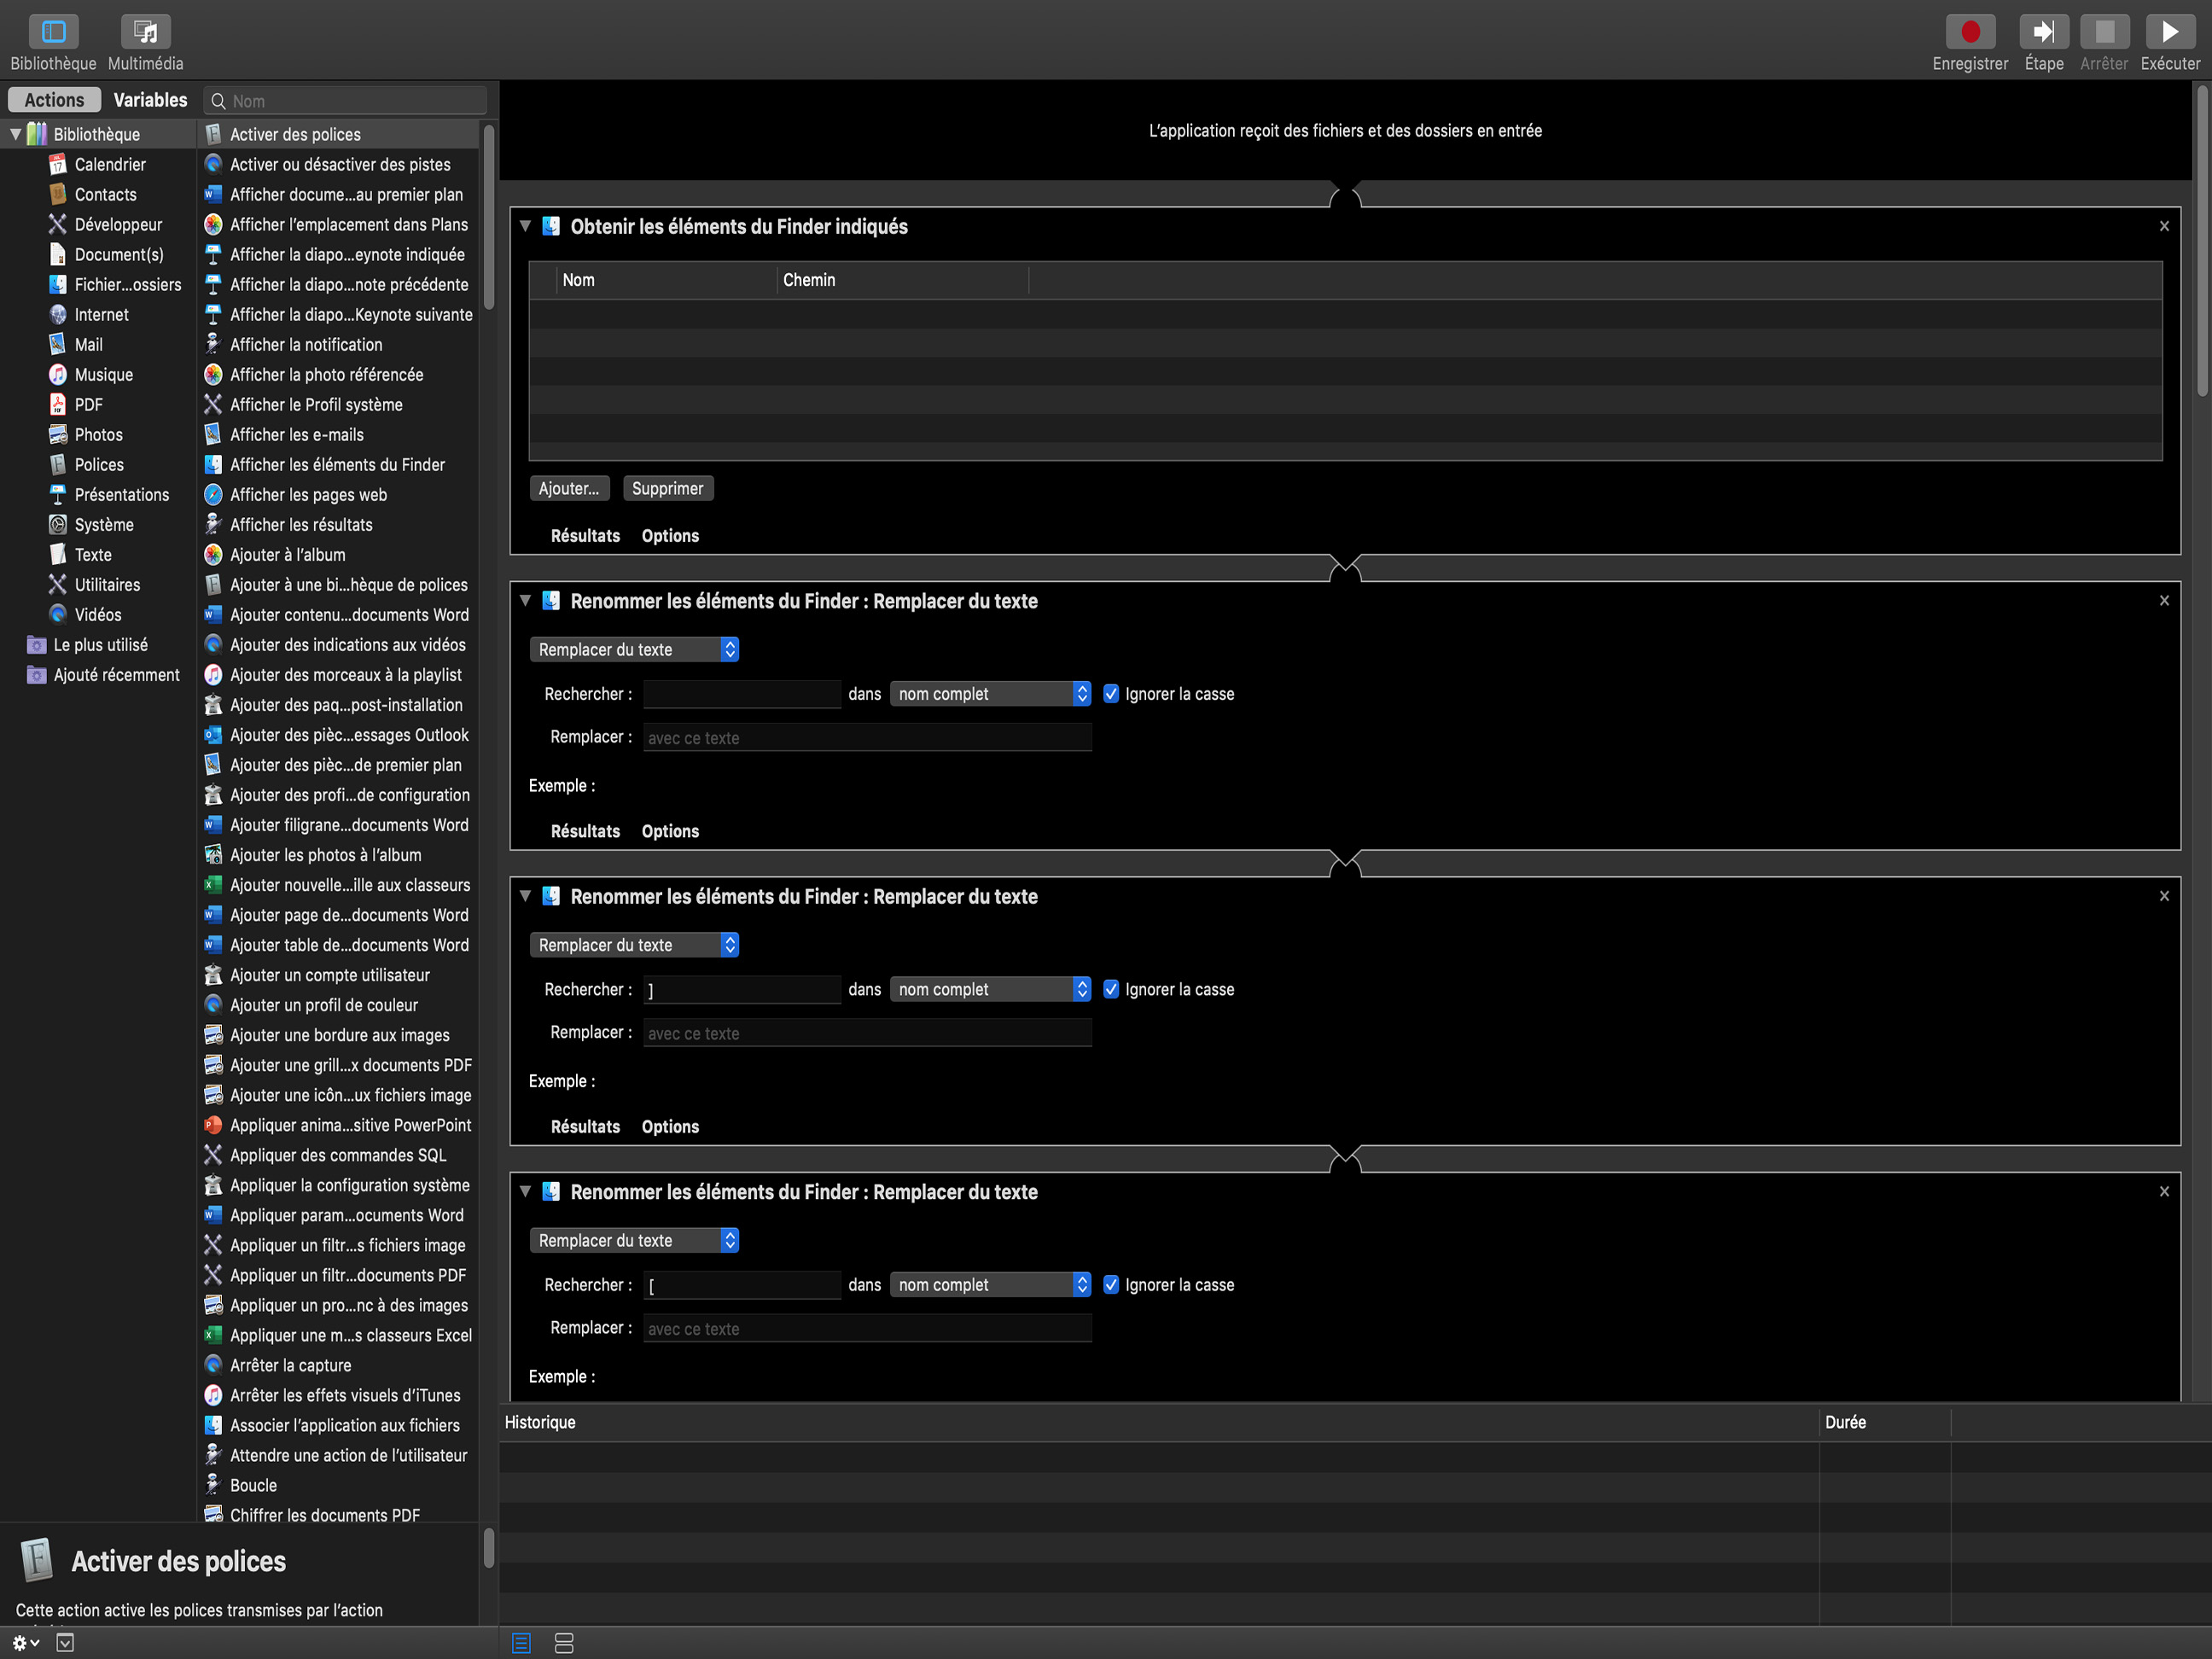This screenshot has height=1659, width=2212.
Task: Switch to the Variables tab
Action: pos(150,100)
